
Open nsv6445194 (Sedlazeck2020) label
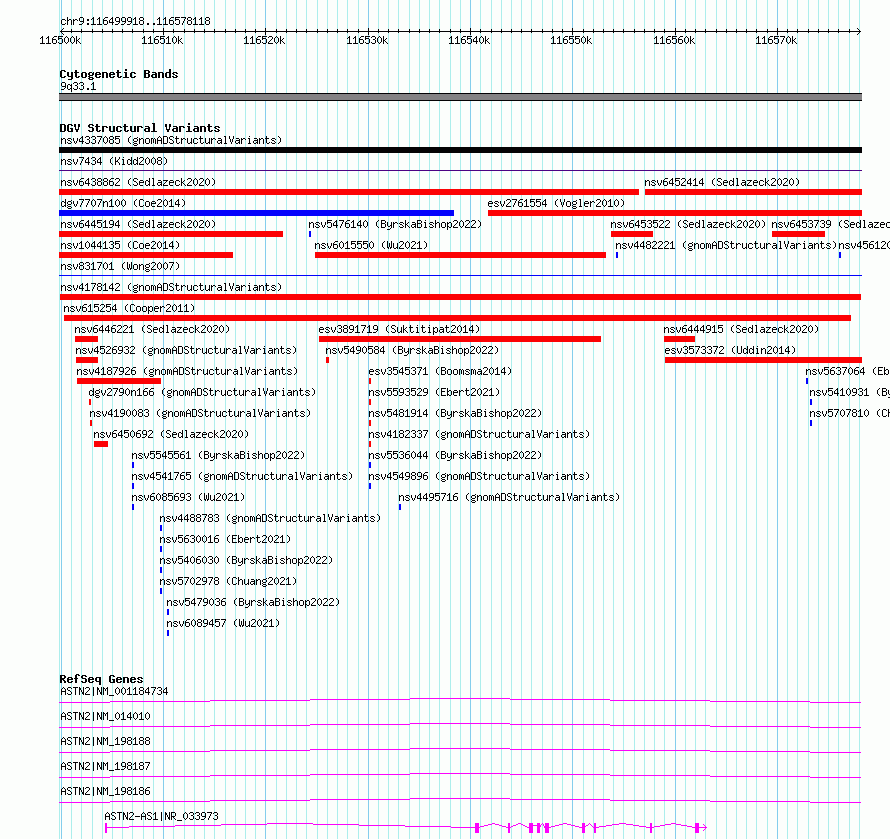coord(138,224)
